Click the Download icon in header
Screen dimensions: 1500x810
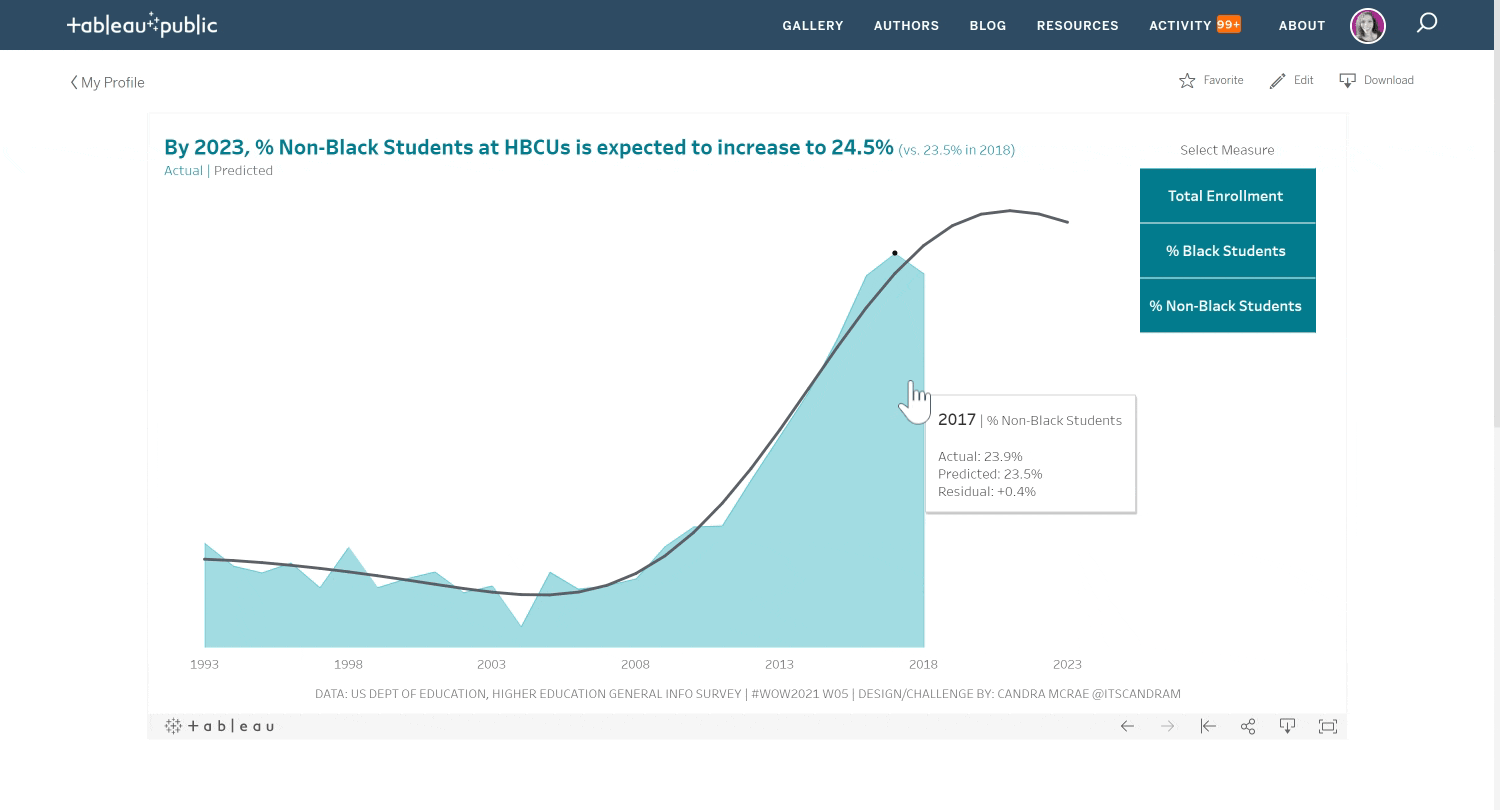[1347, 81]
